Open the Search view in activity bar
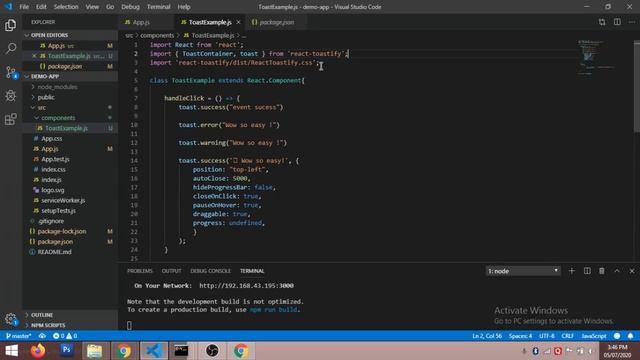640x360 pixels. click(x=11, y=49)
